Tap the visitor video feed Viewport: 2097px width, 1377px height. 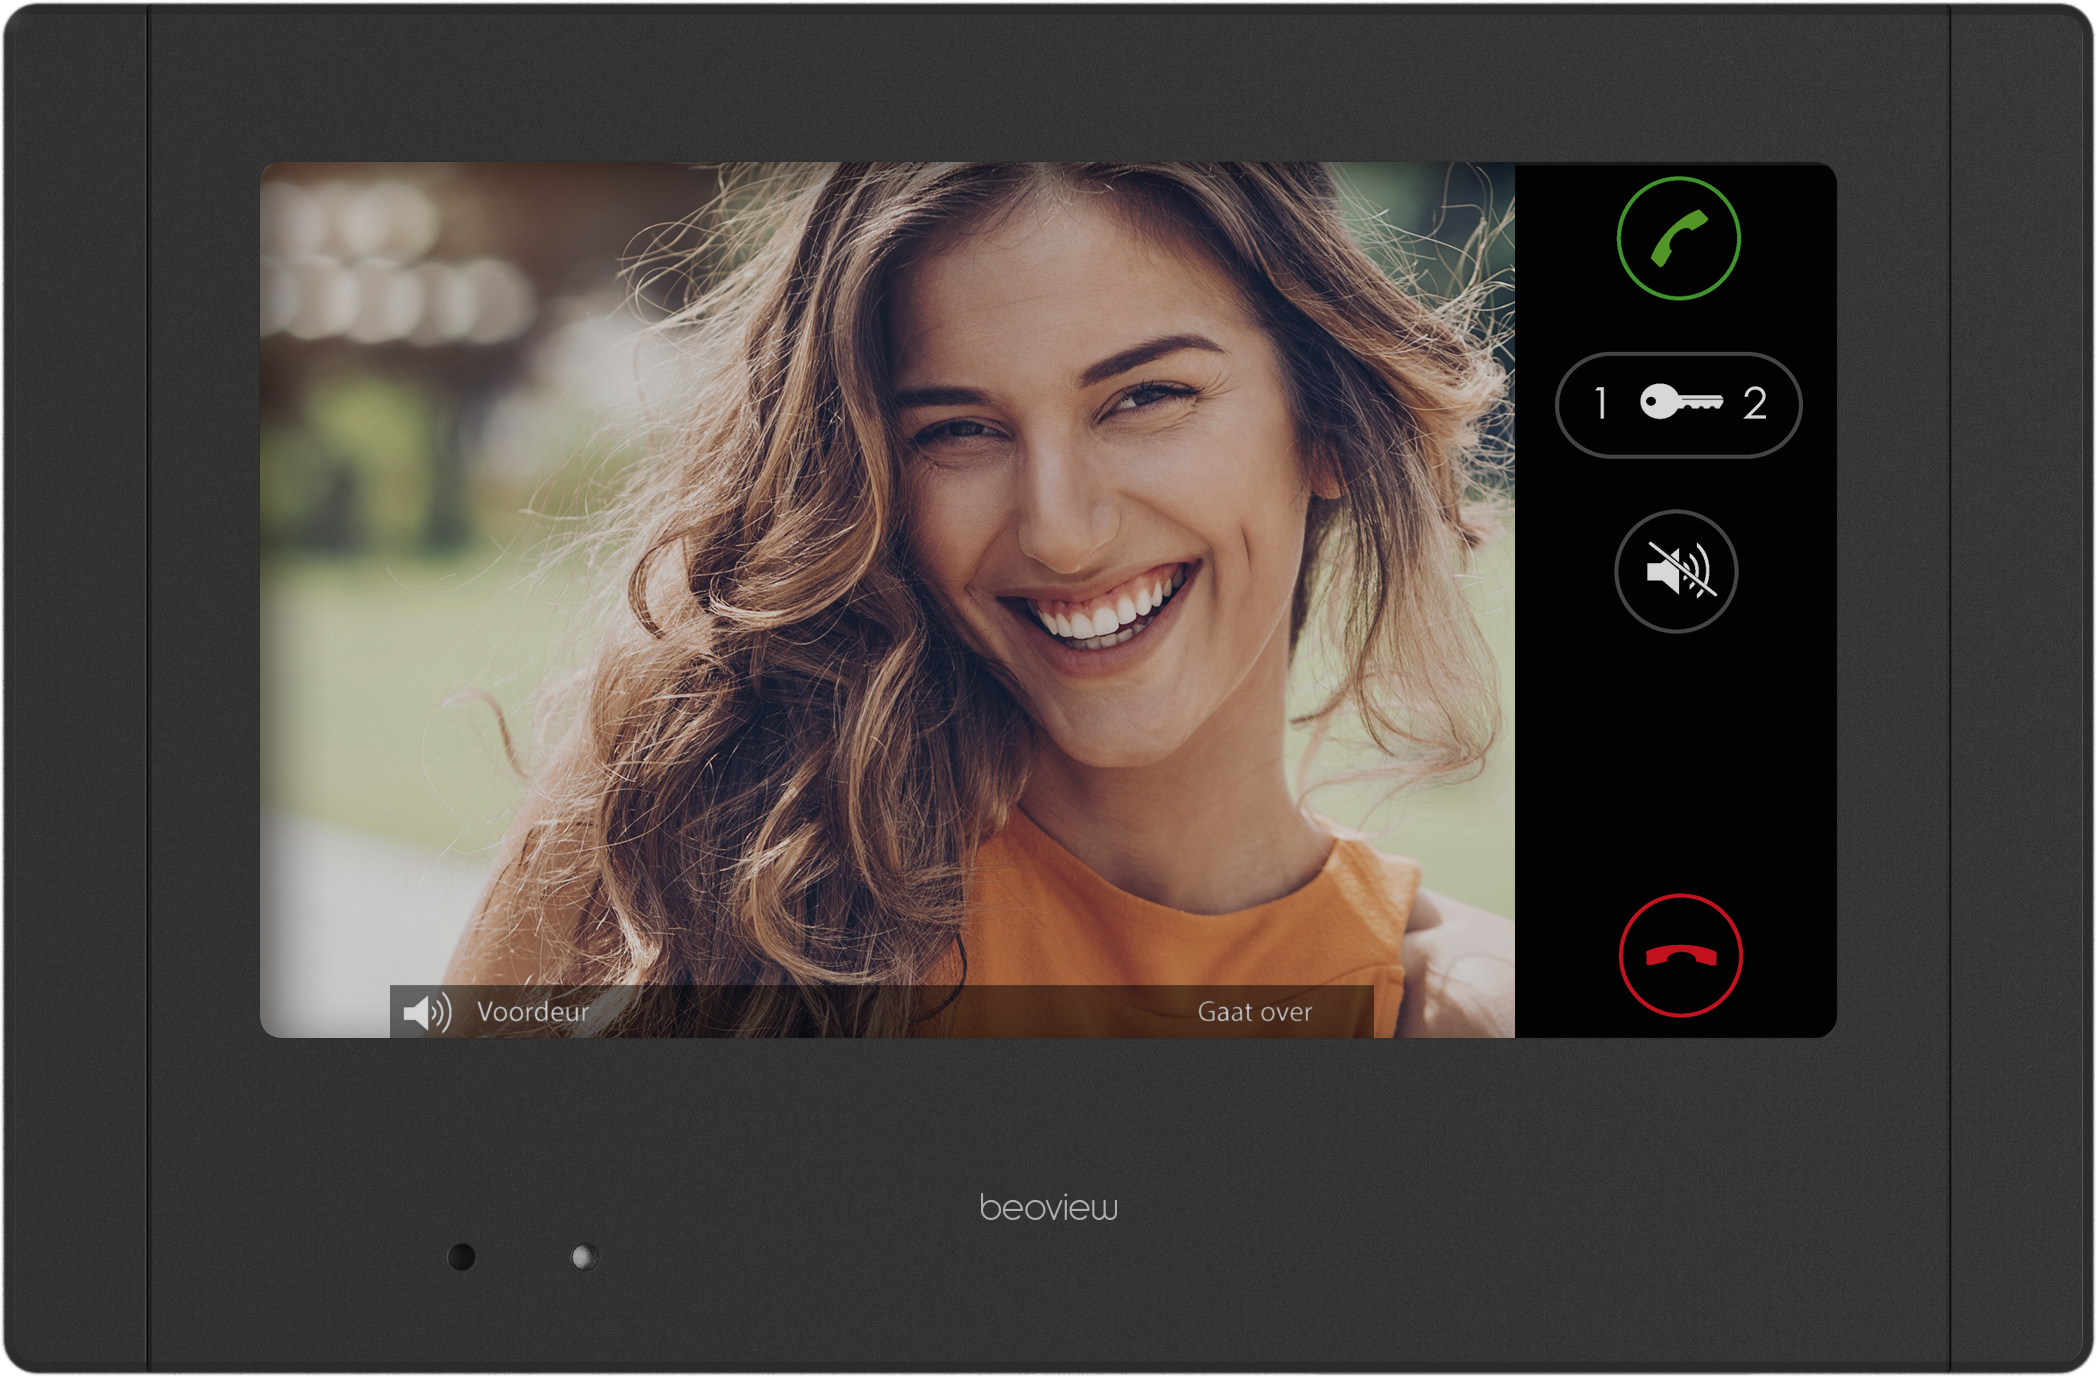click(887, 600)
